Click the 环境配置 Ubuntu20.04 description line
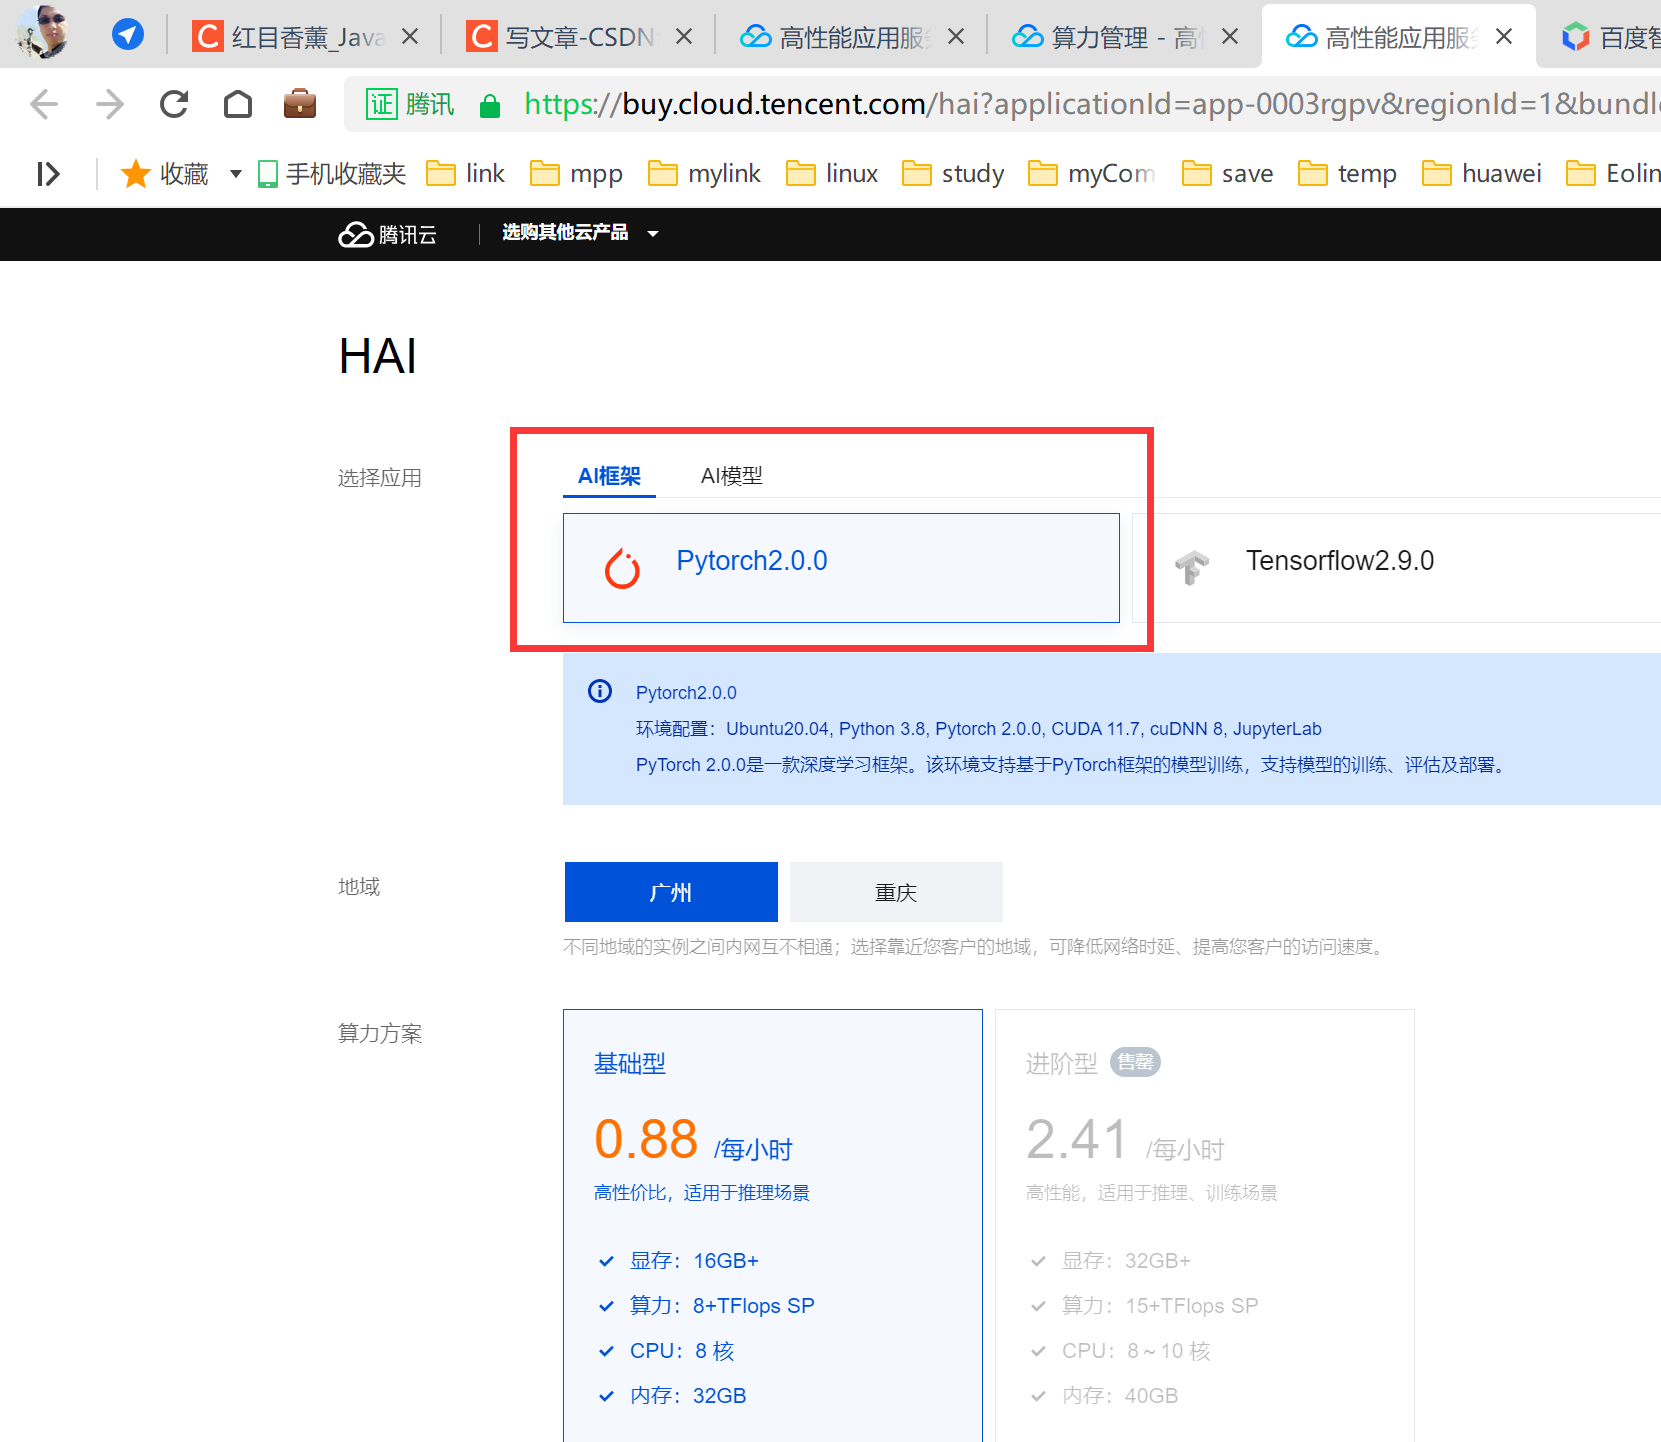This screenshot has width=1661, height=1442. [978, 729]
